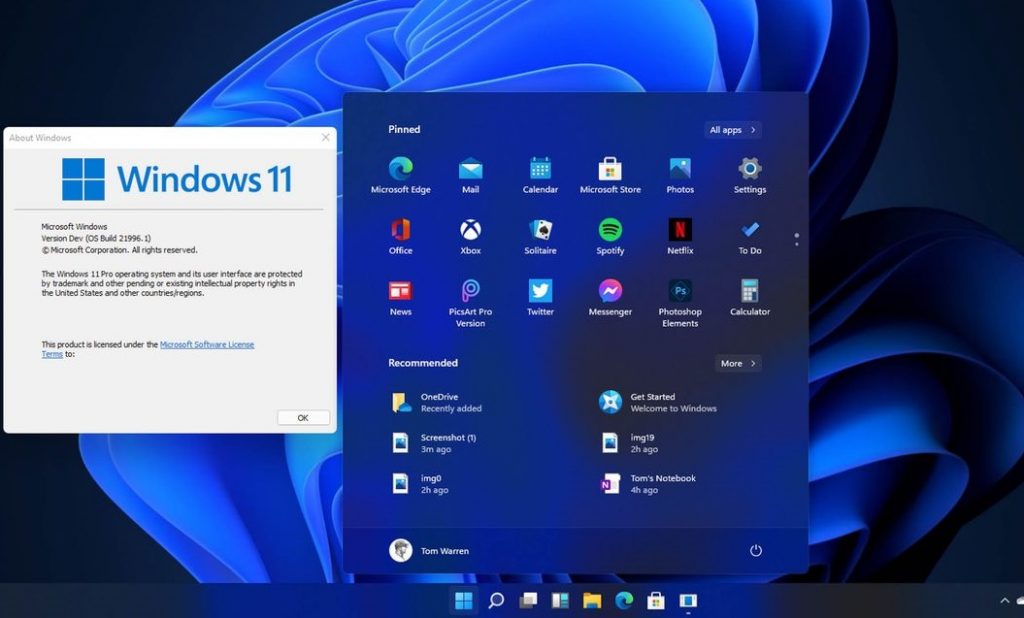Open Spotify from pinned apps
This screenshot has width=1024, height=618.
610,236
